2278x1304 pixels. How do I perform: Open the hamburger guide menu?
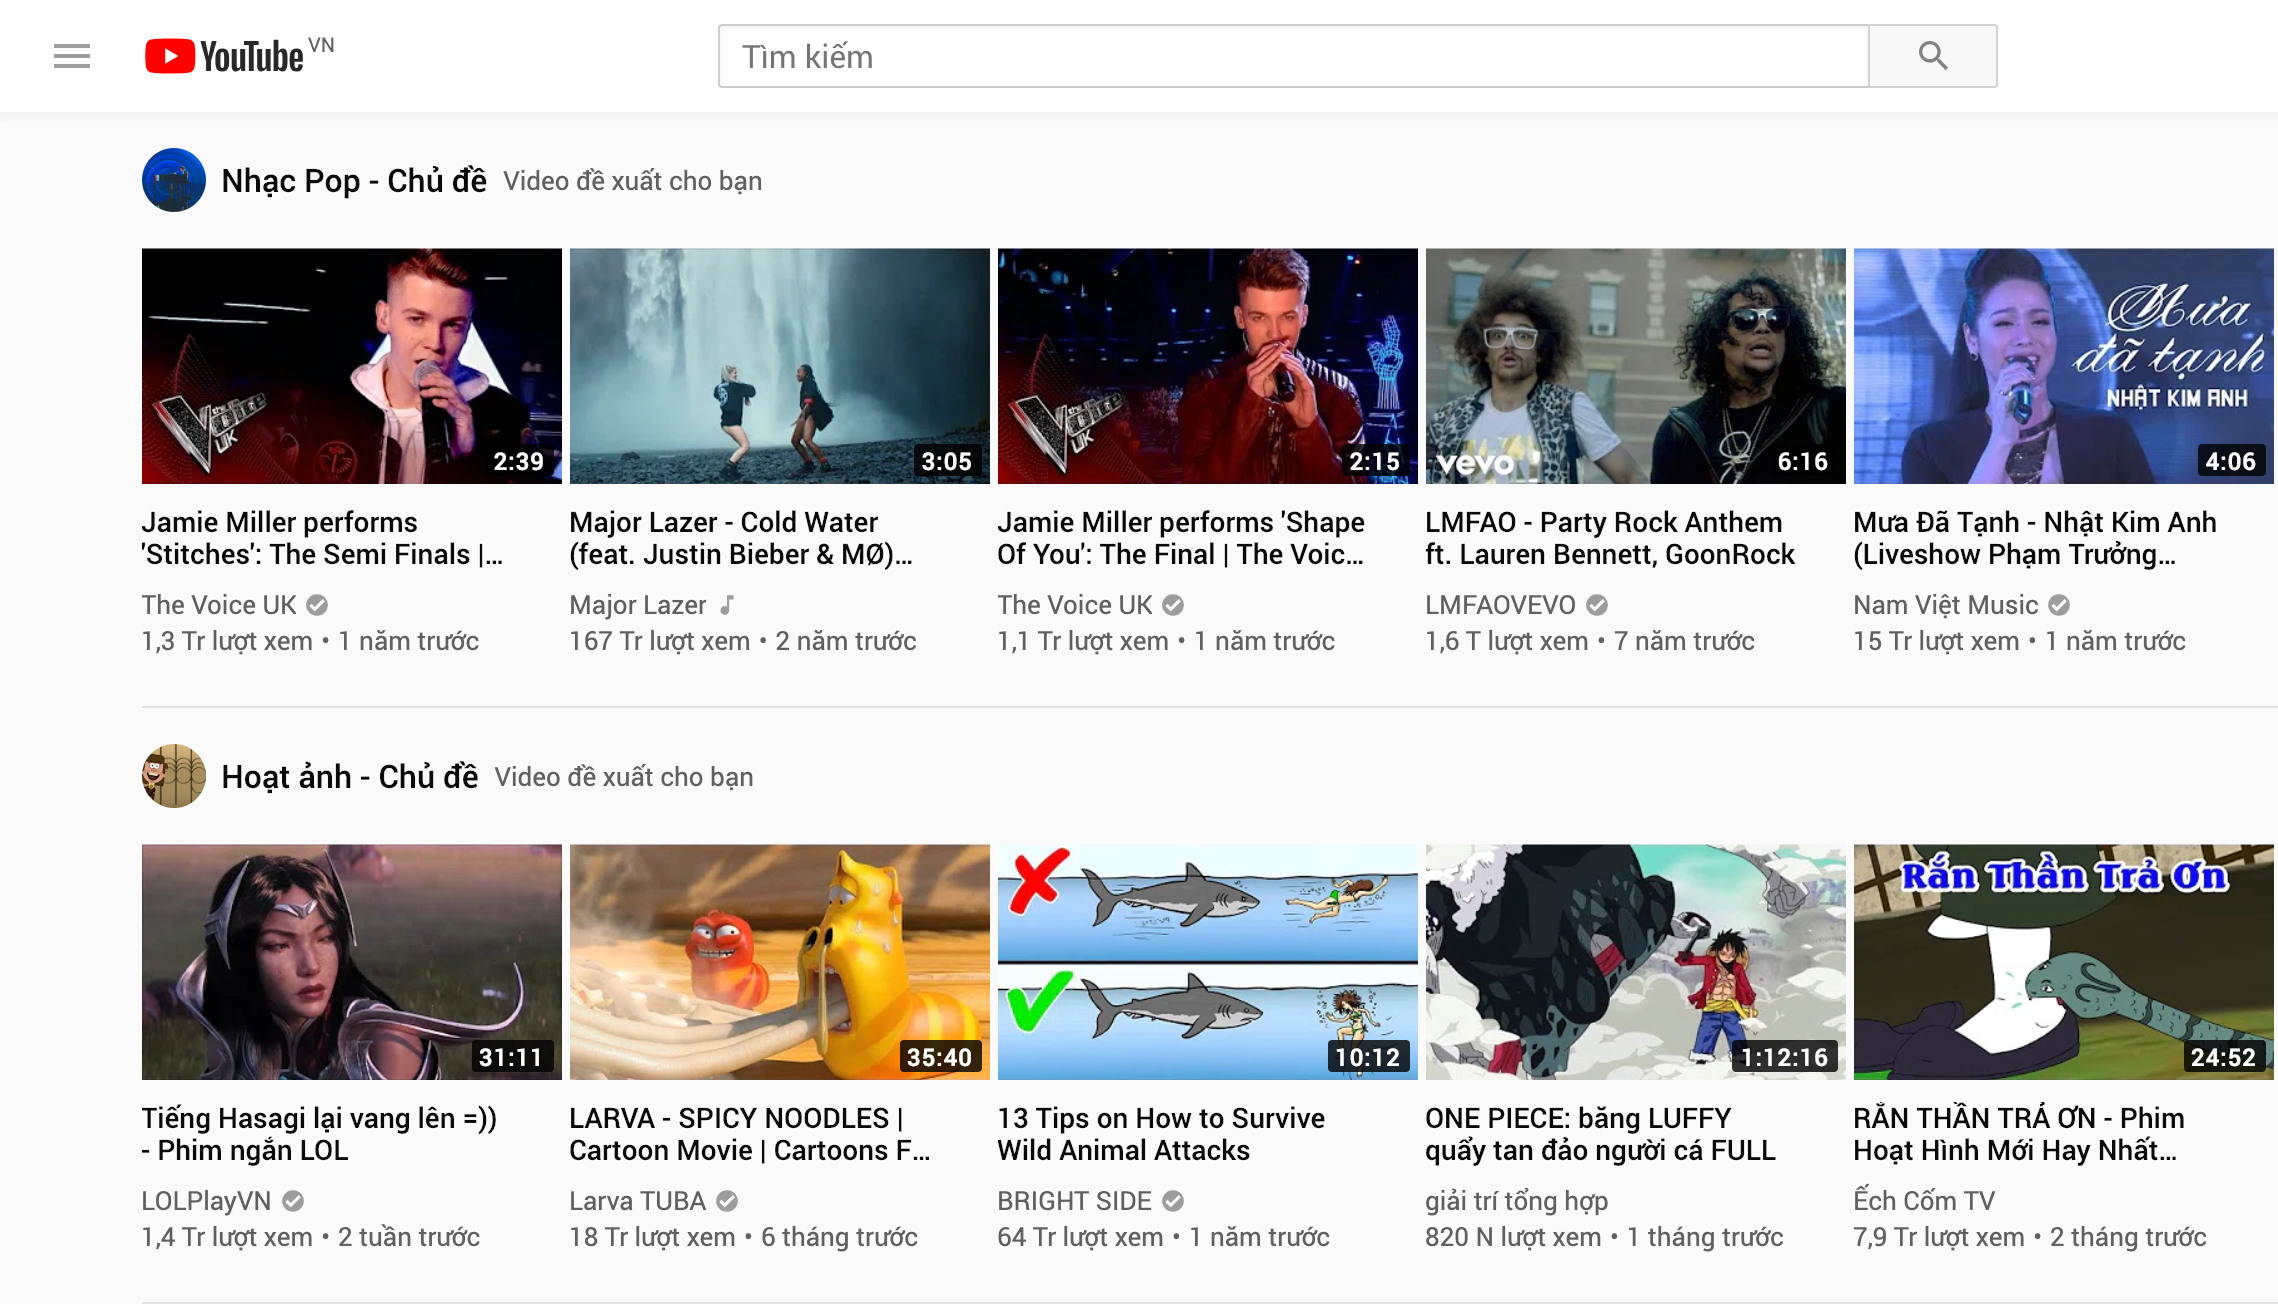tap(72, 56)
